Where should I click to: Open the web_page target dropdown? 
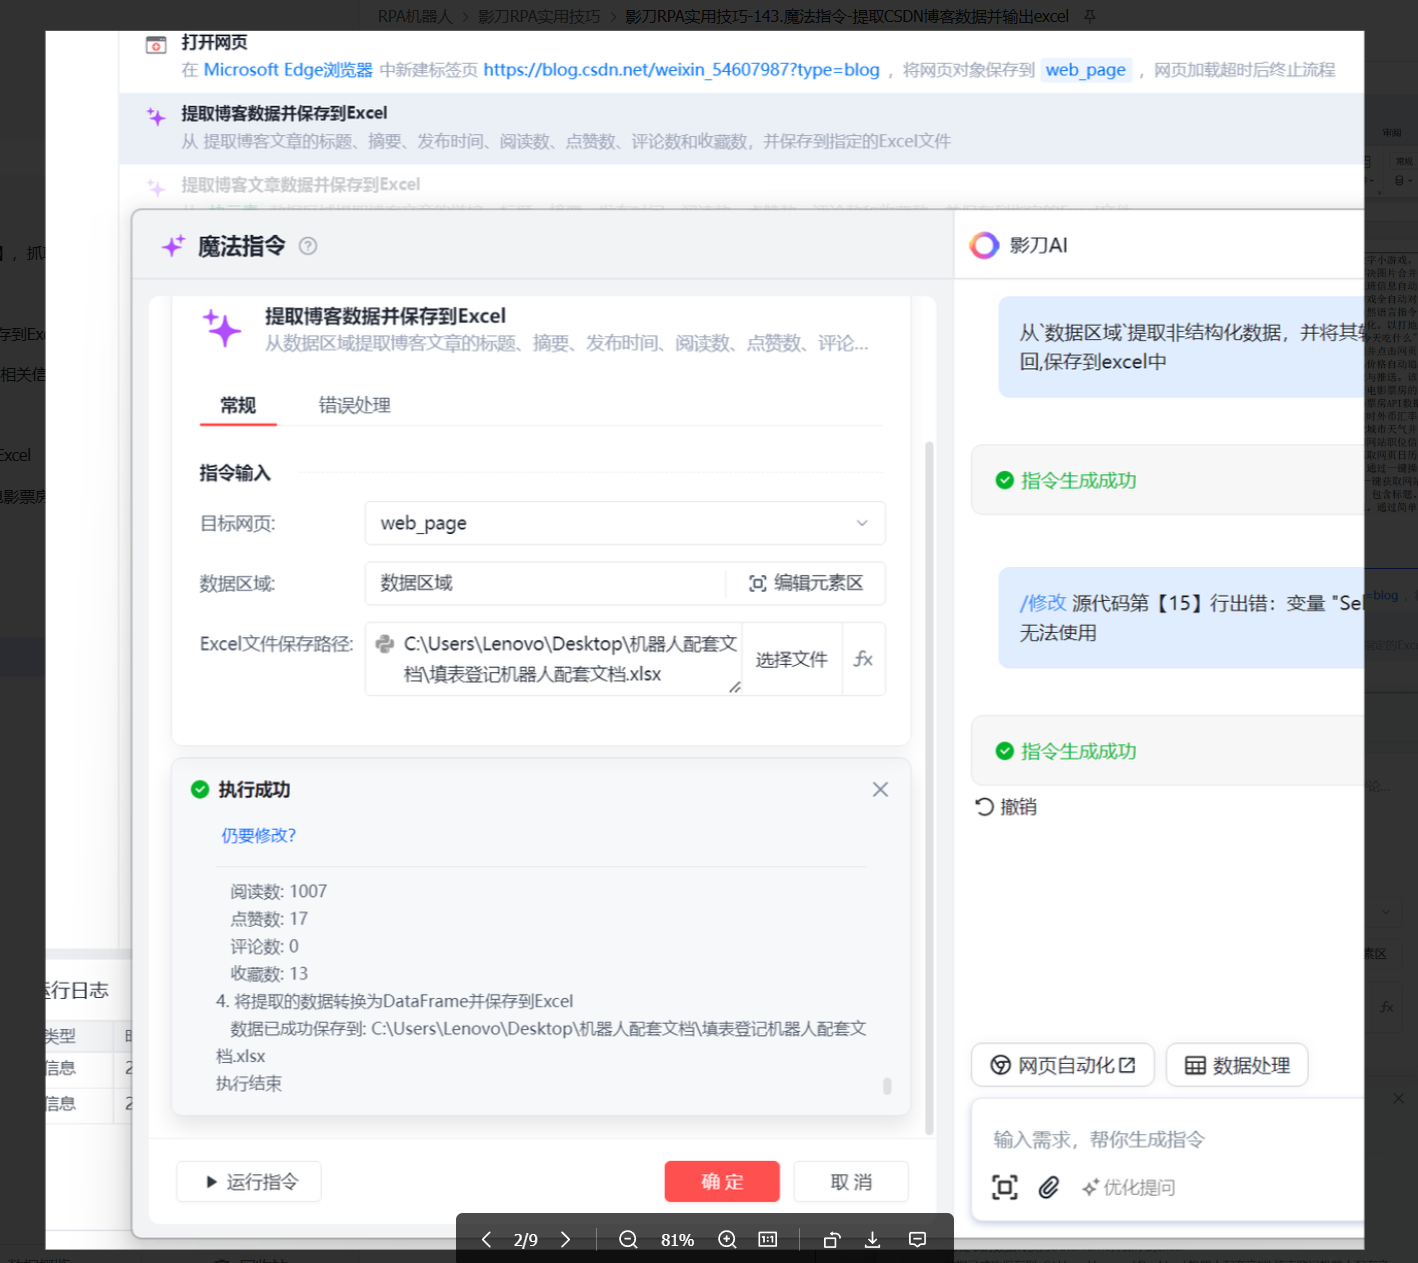tap(861, 523)
